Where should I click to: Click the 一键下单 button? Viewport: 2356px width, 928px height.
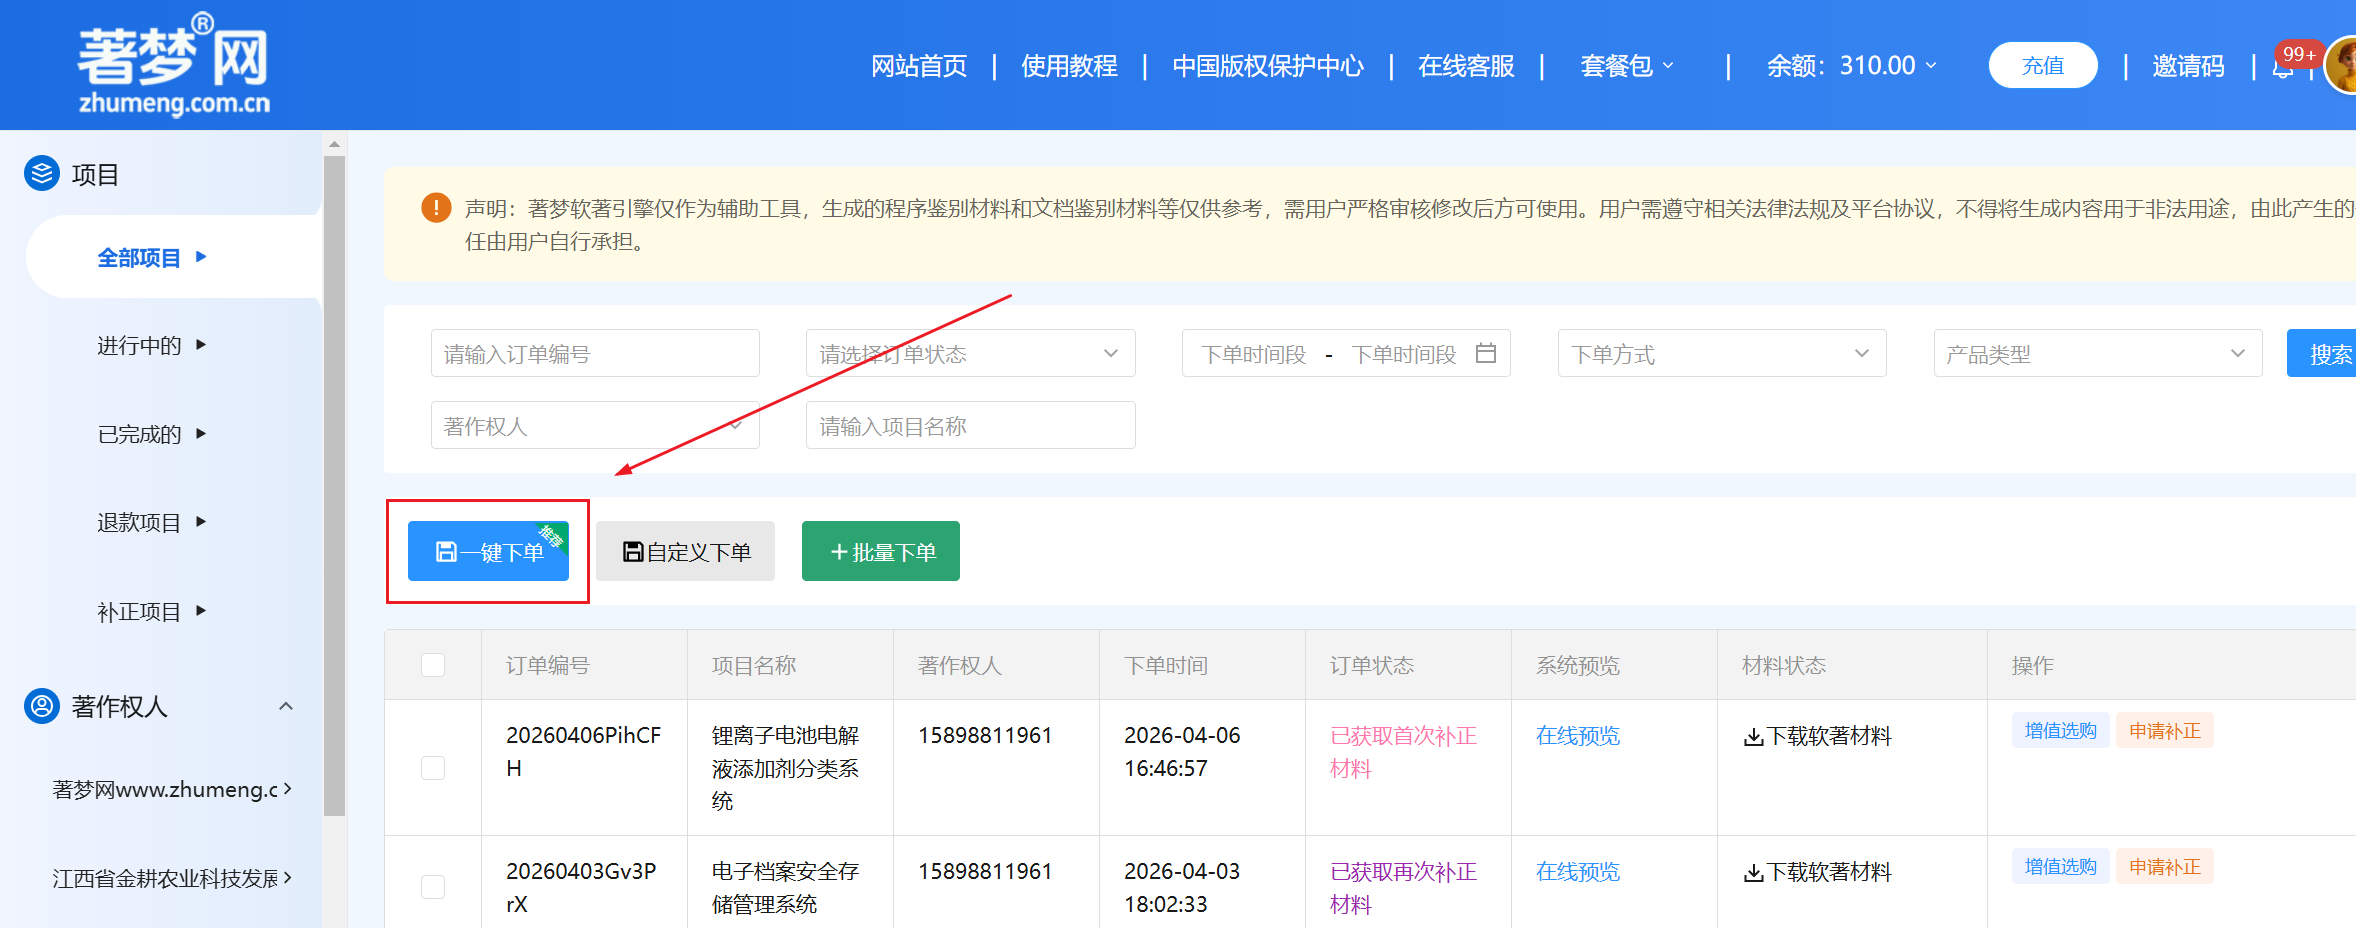488,551
